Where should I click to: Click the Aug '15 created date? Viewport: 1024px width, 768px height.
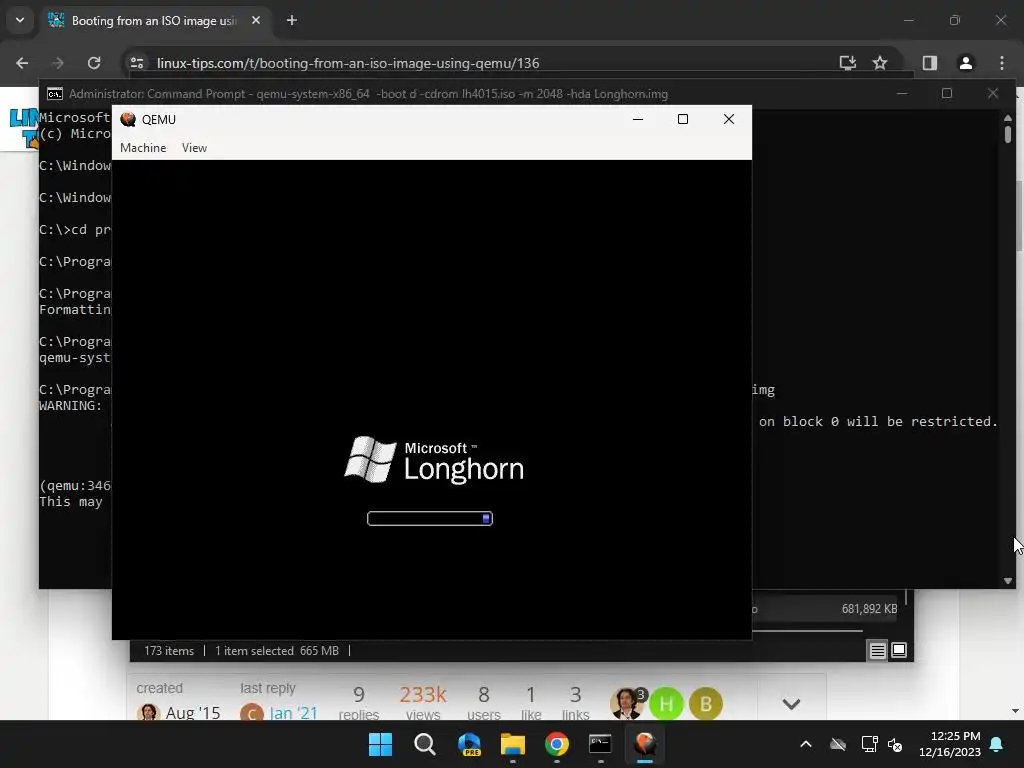click(193, 712)
